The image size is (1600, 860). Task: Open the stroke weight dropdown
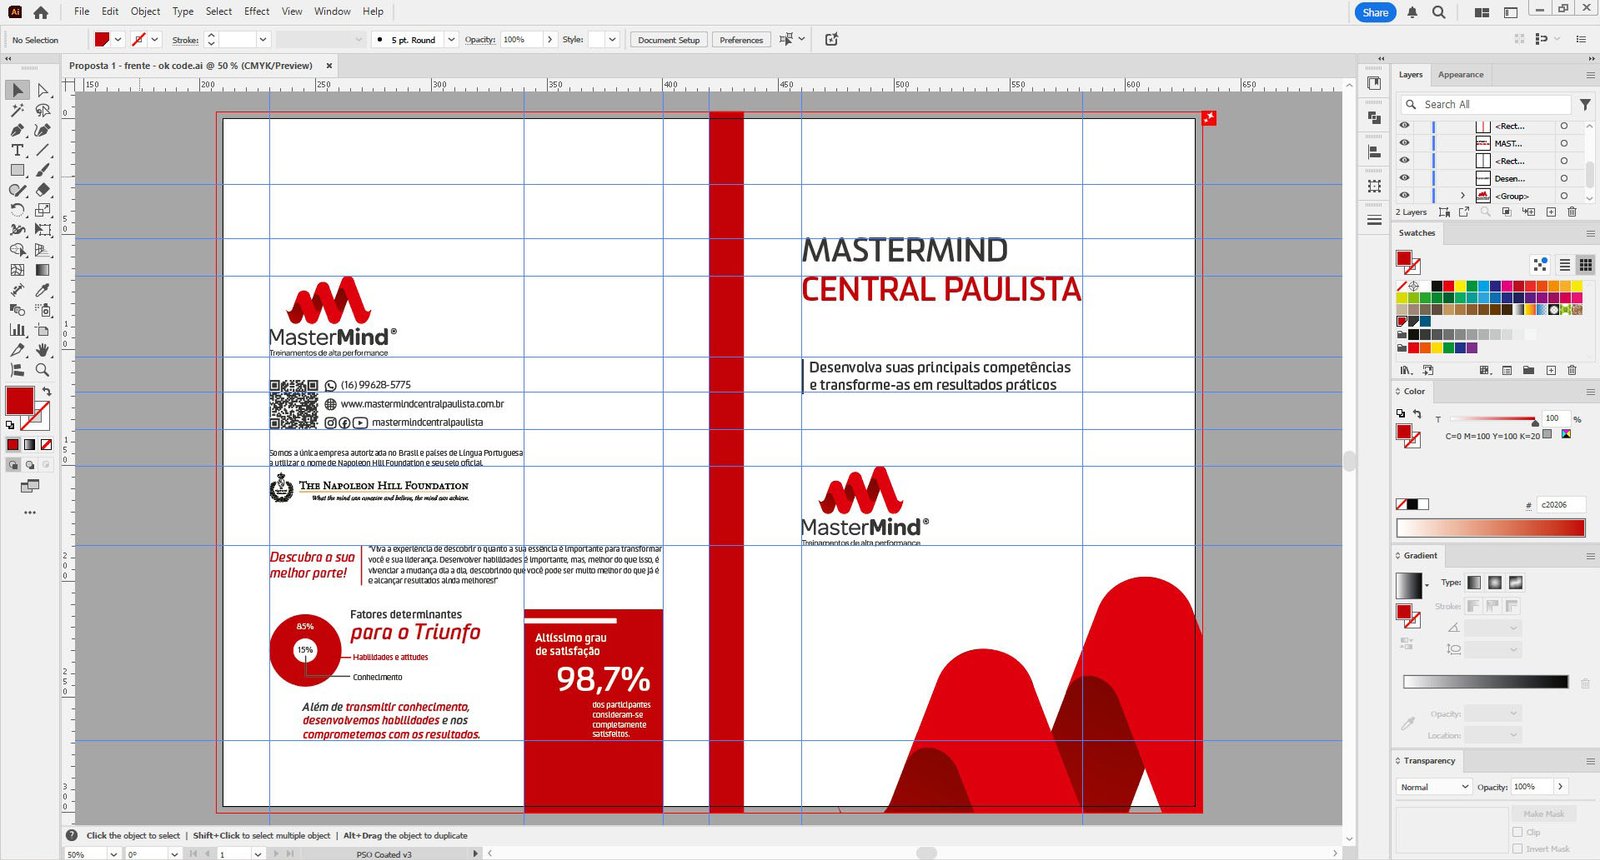pos(263,39)
